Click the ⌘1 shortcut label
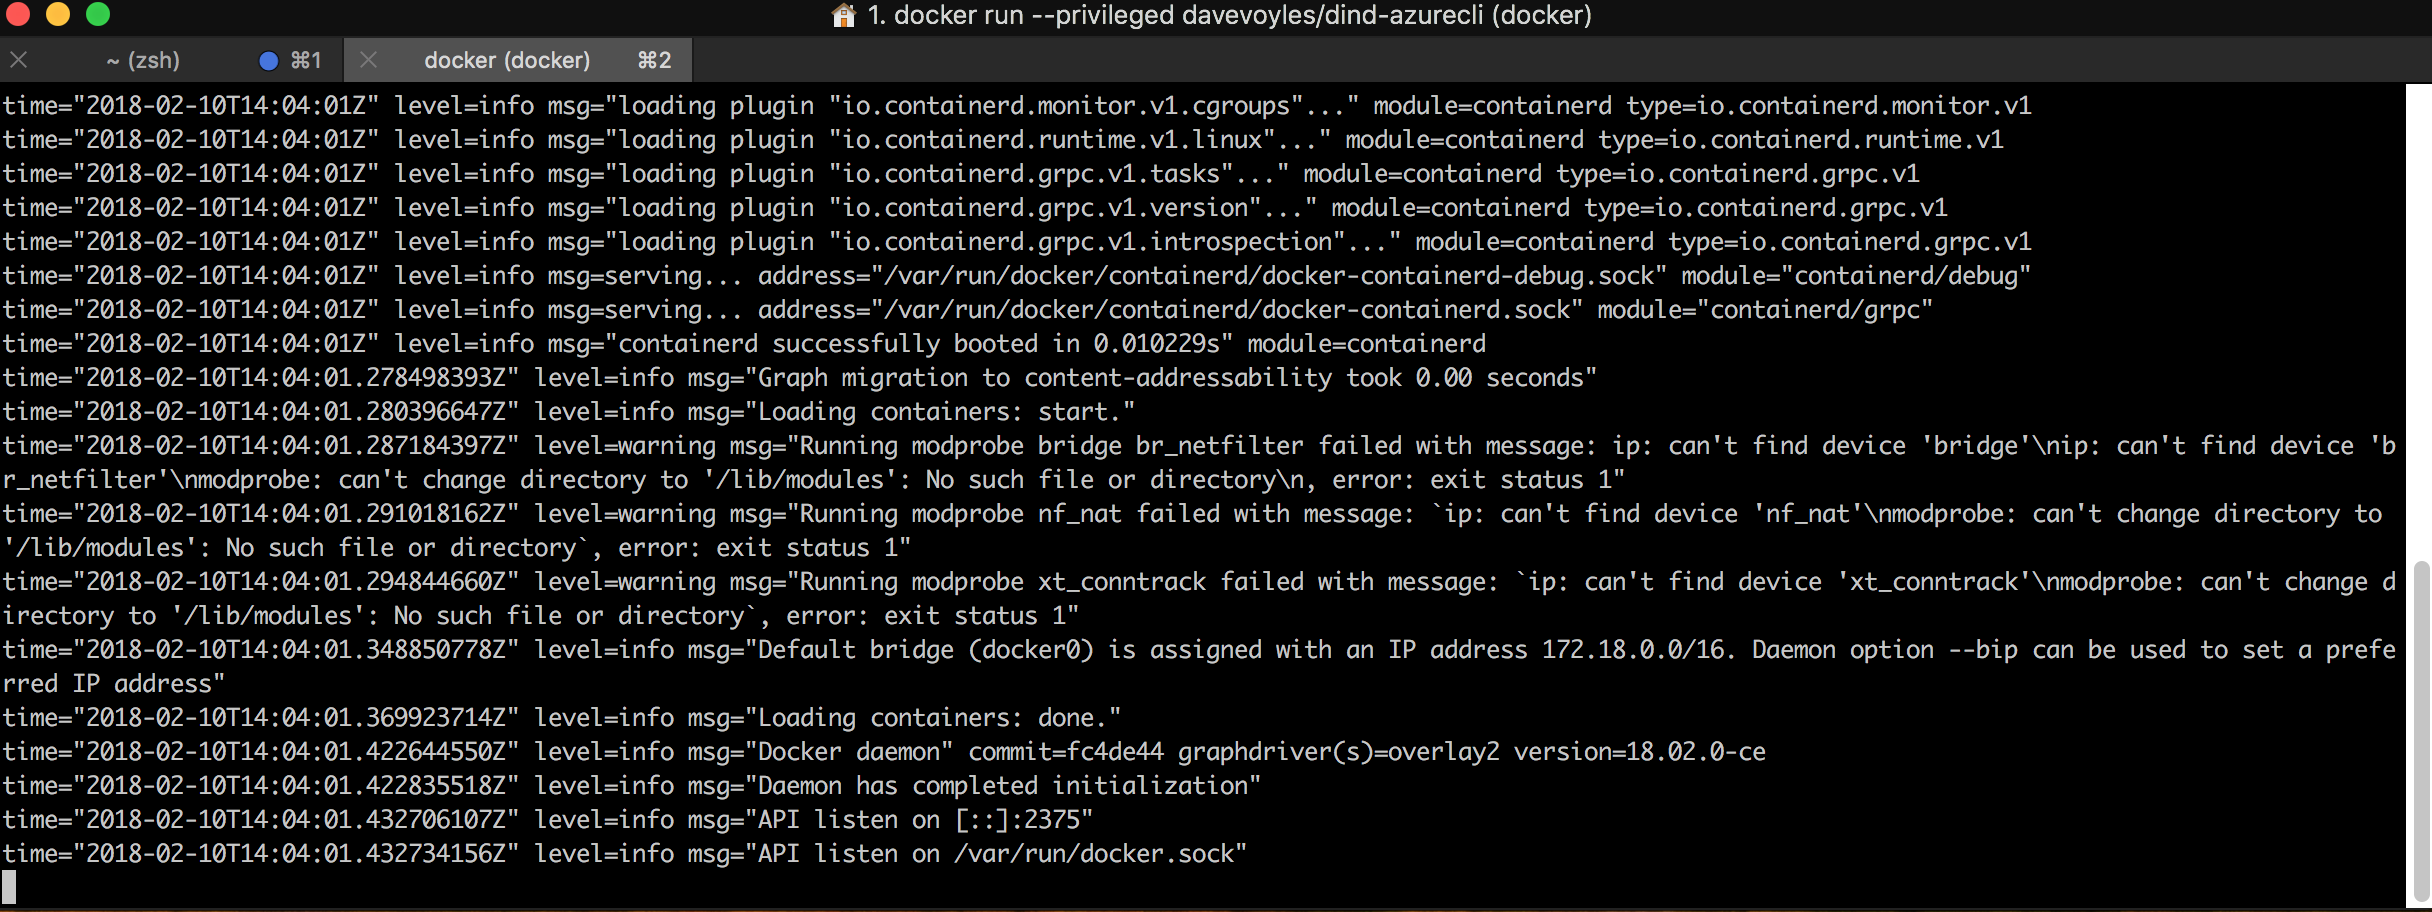This screenshot has width=2432, height=912. (x=306, y=60)
